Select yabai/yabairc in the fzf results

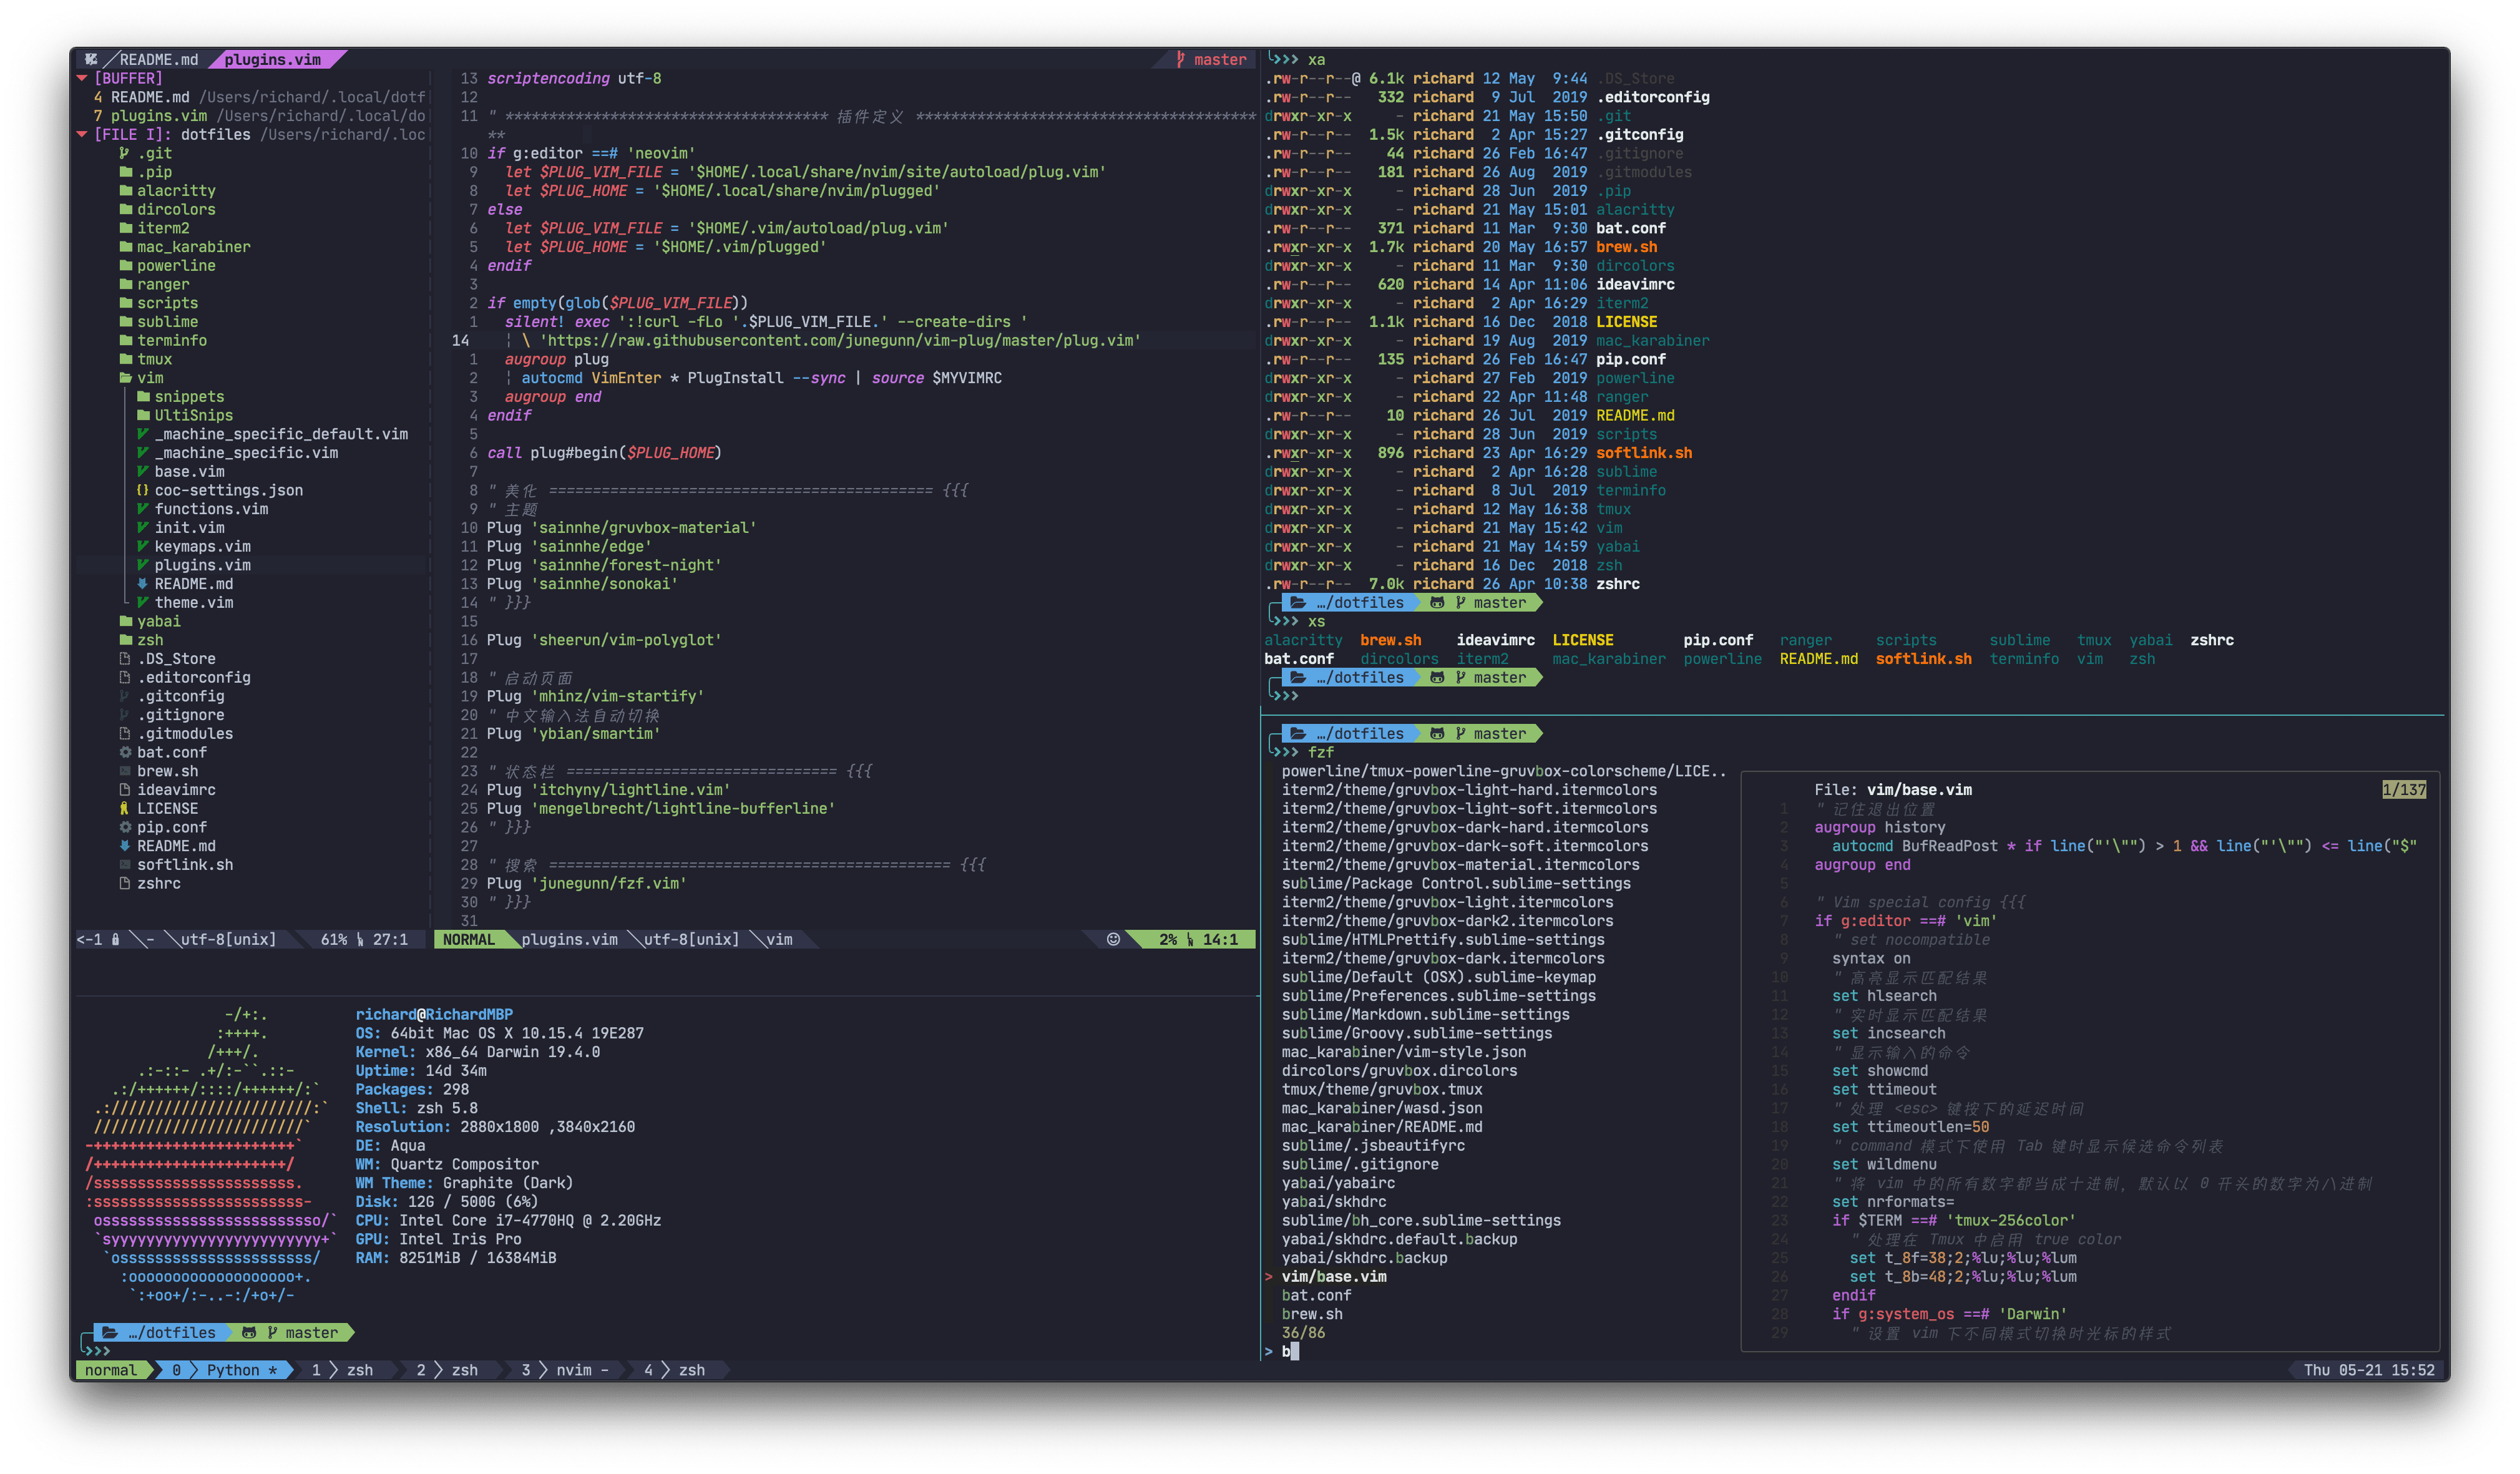click(1338, 1183)
